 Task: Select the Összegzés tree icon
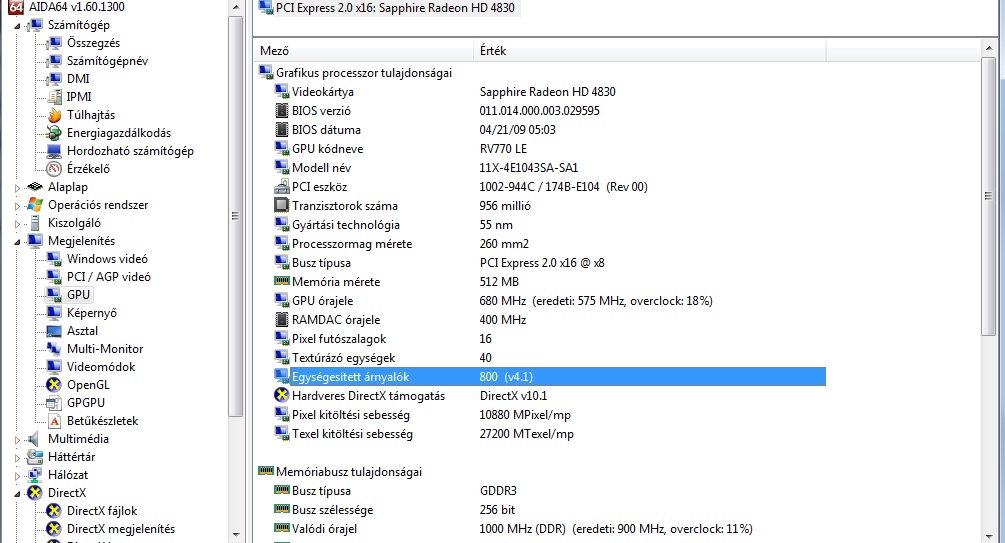point(54,43)
